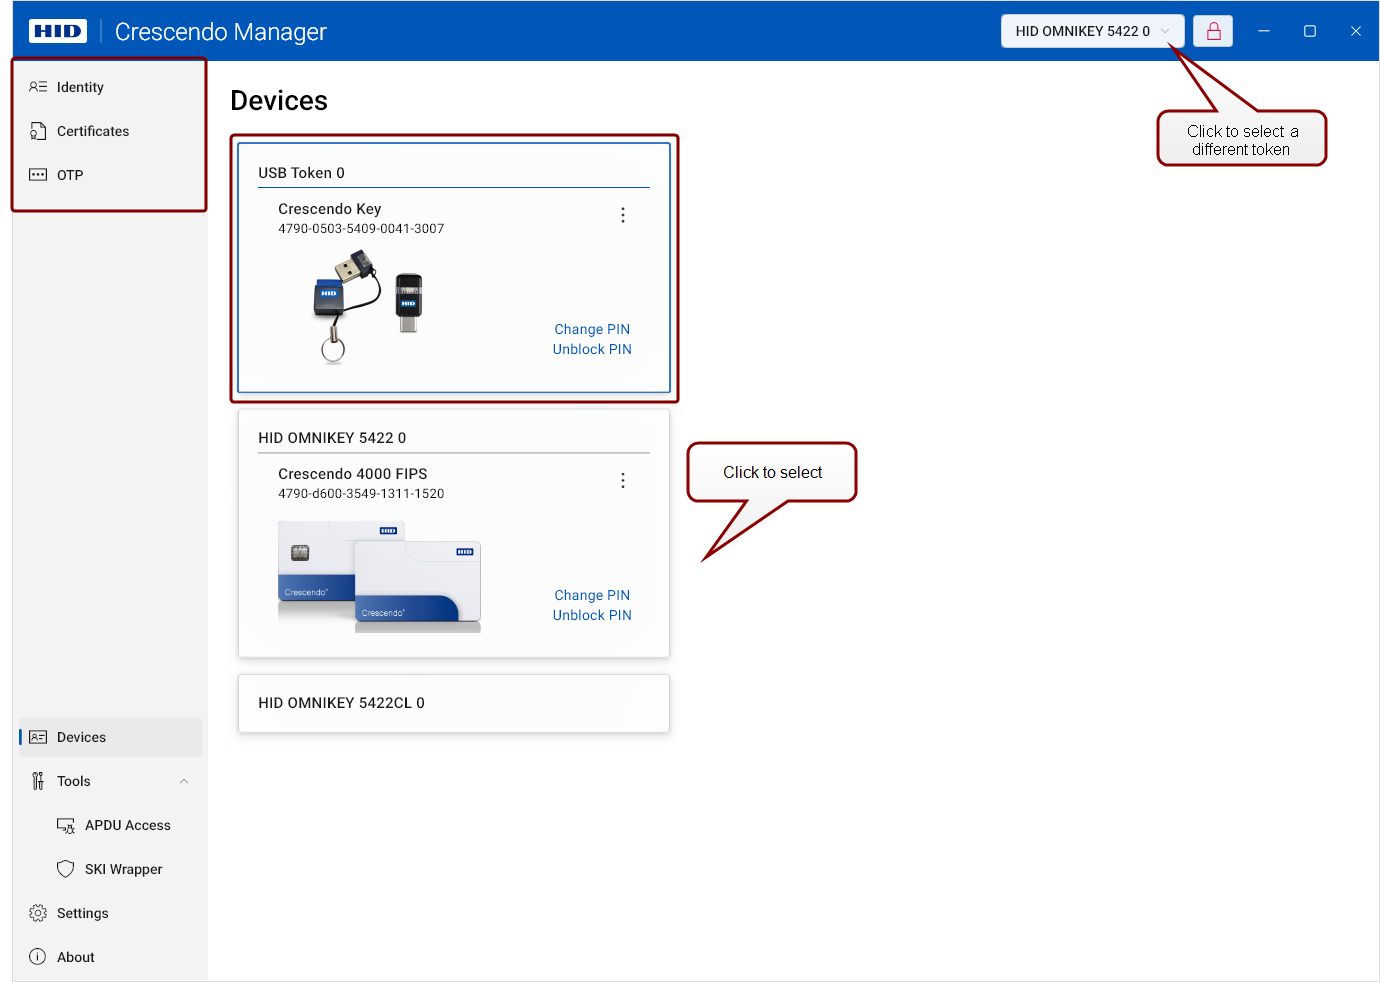Click the HID OMNIKEY 5422 0 card heading
This screenshot has height=982, width=1380.
(x=332, y=438)
